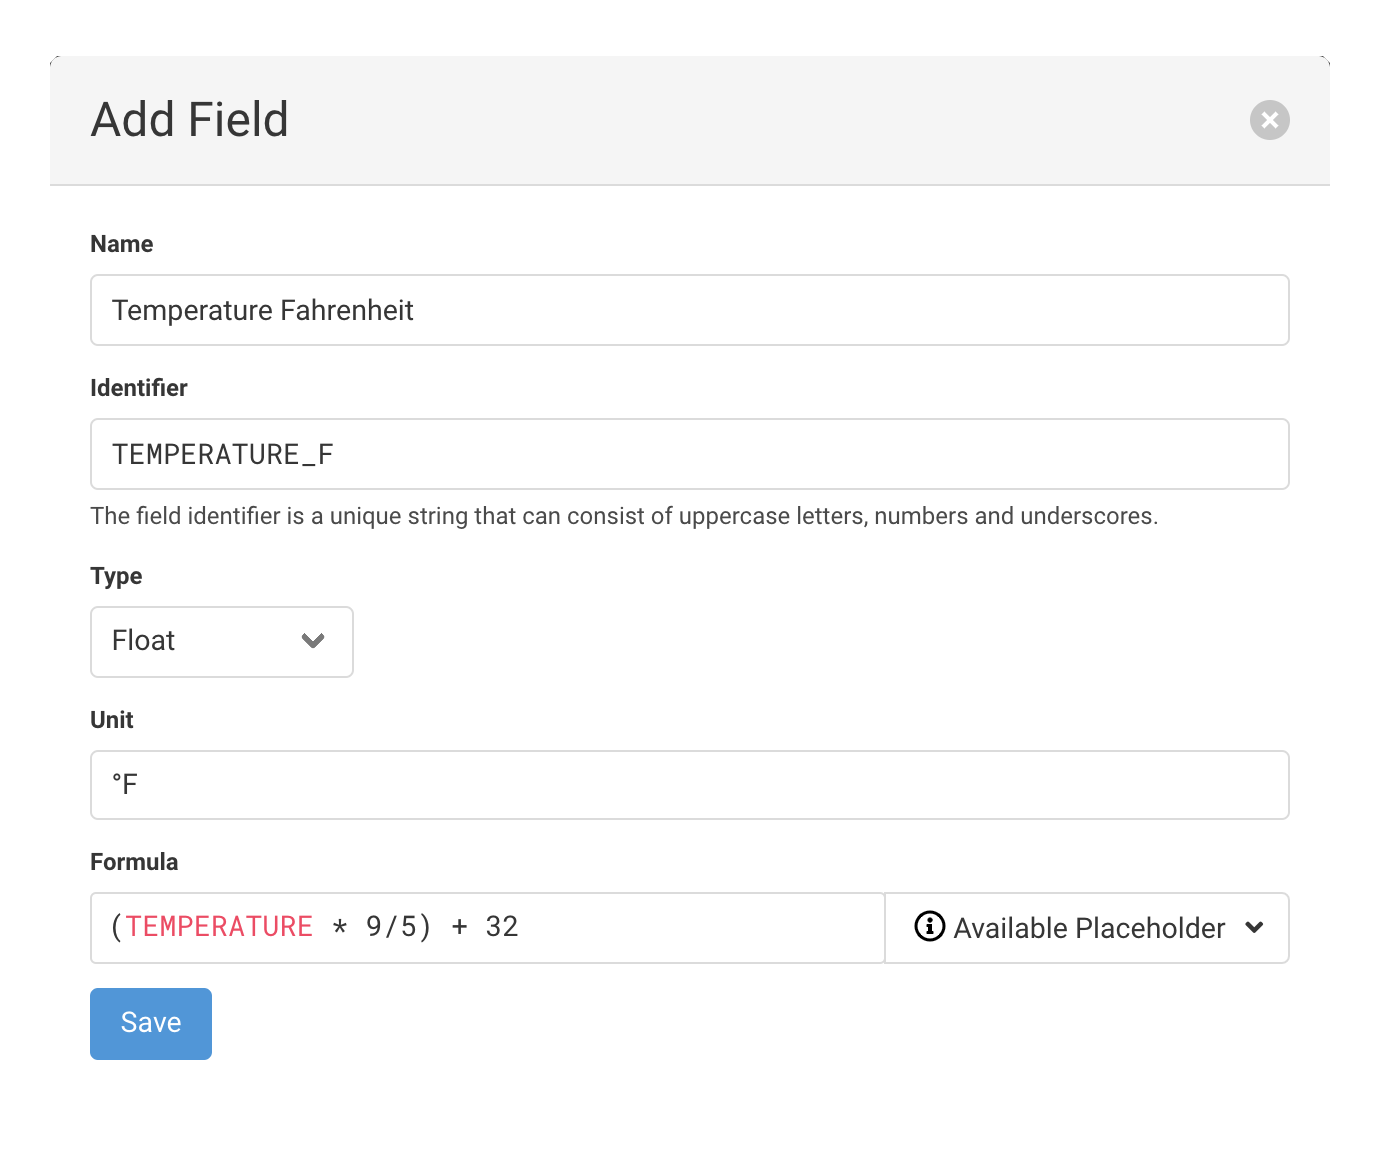
Task: Click the arrow next to Available Placeholder
Action: 1254,928
